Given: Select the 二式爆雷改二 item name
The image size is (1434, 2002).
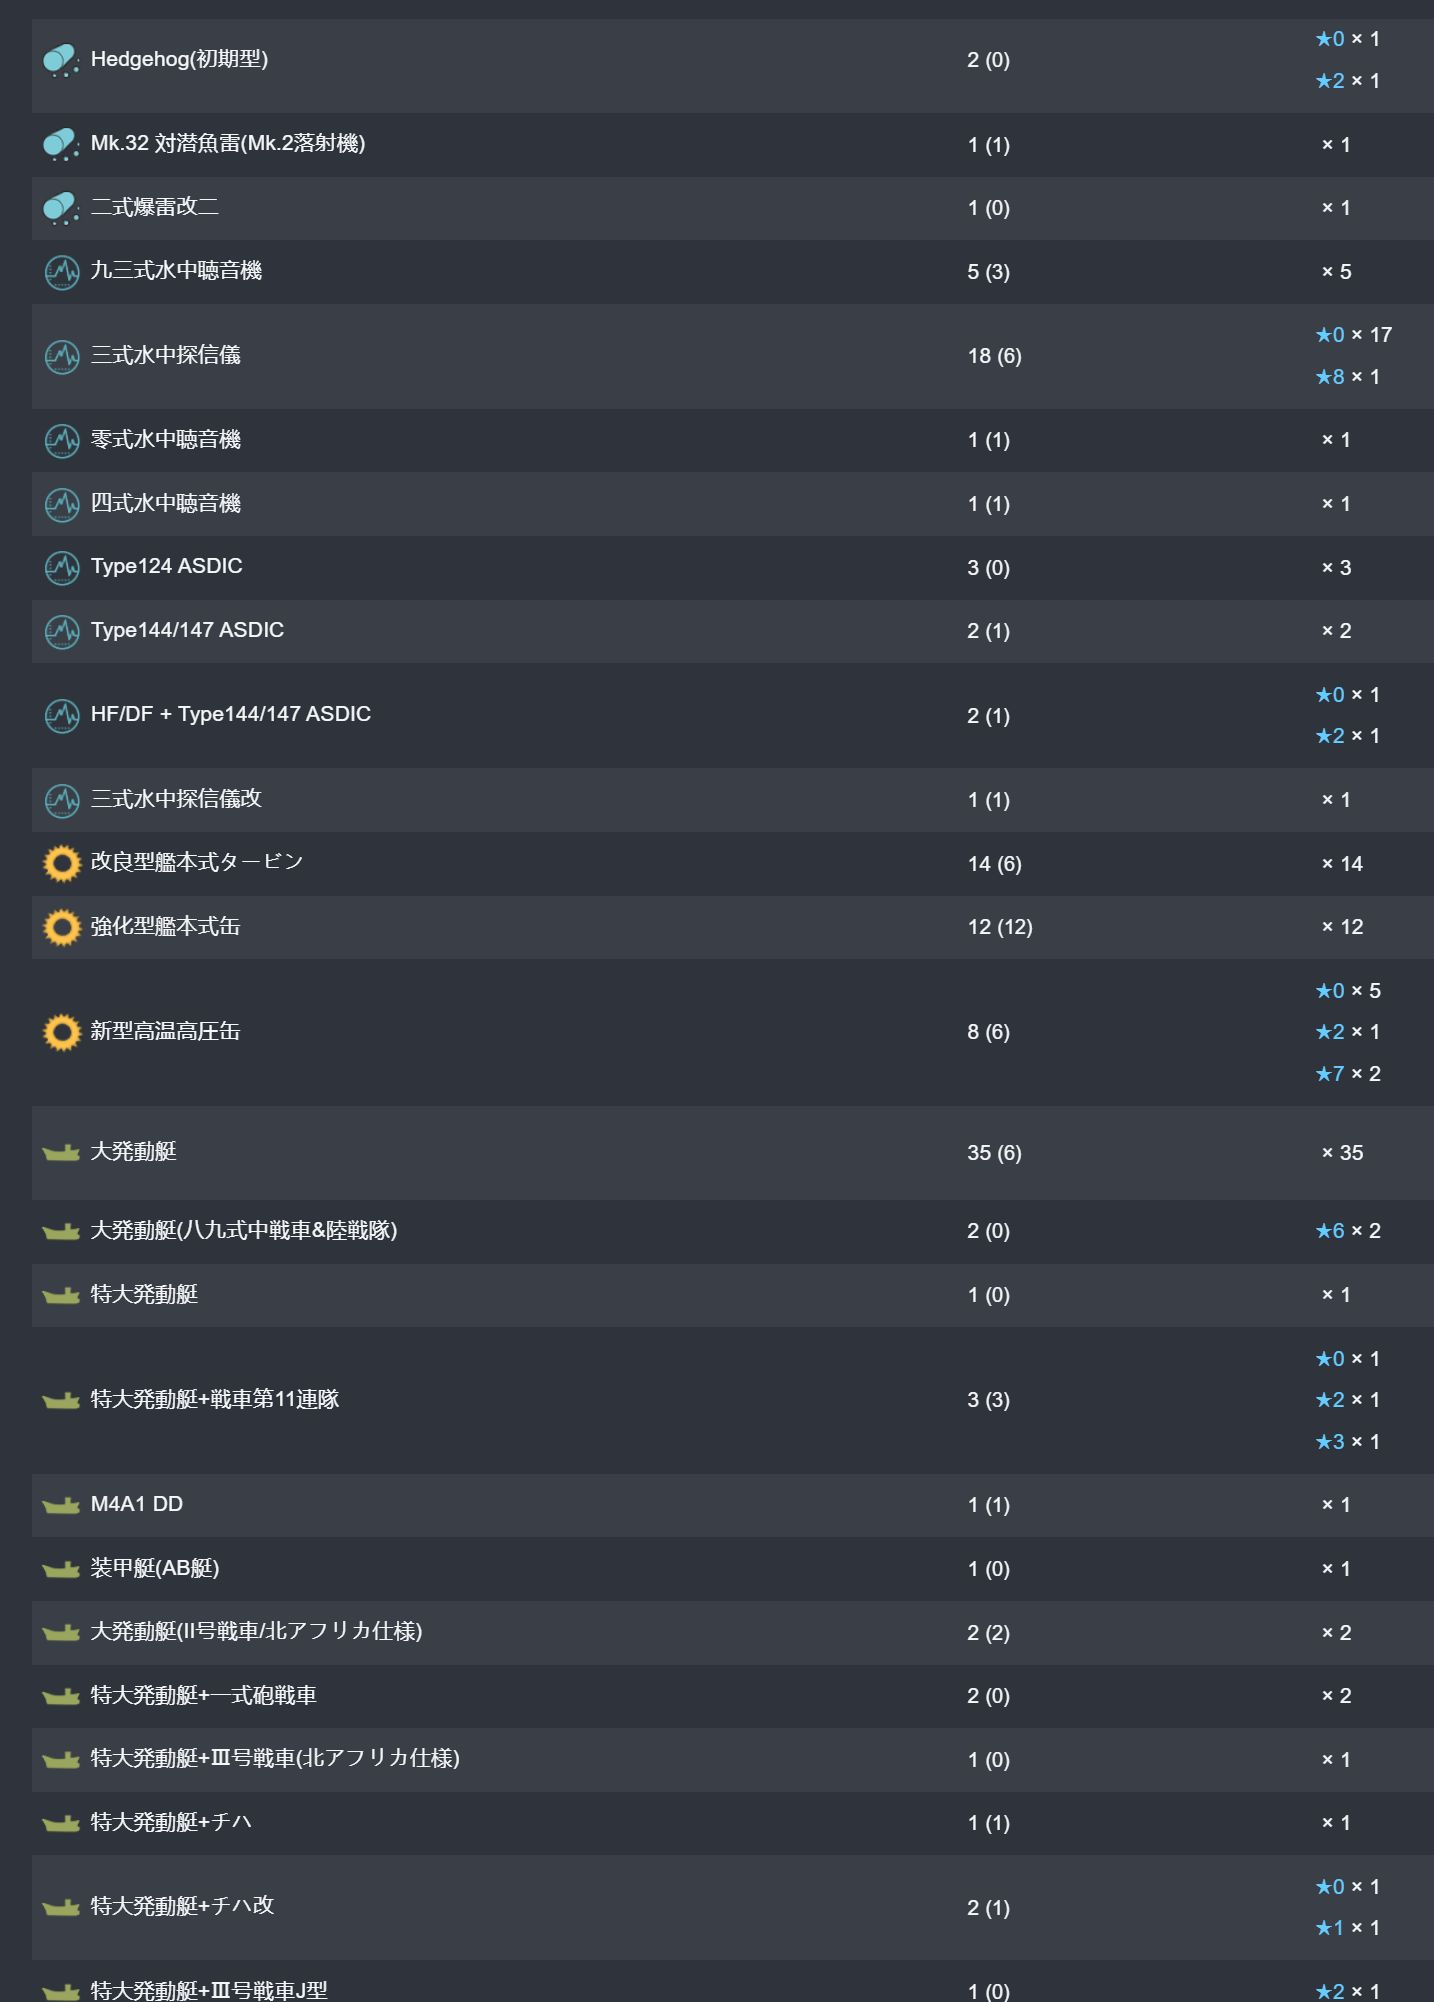Looking at the screenshot, I should (154, 207).
